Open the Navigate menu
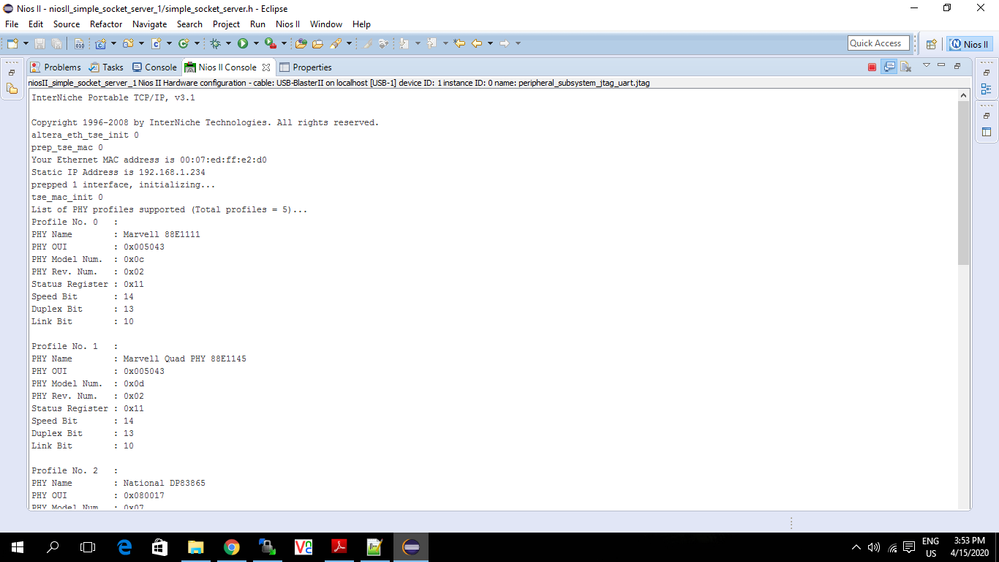This screenshot has height=562, width=999. pos(150,24)
